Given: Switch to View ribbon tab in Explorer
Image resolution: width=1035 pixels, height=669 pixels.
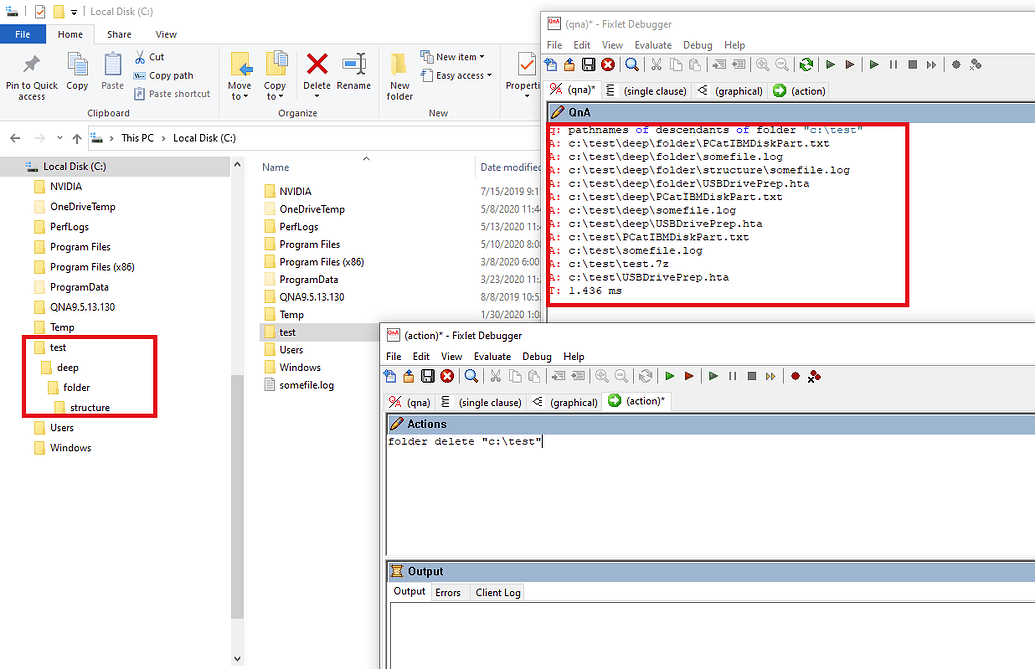Looking at the screenshot, I should point(166,34).
